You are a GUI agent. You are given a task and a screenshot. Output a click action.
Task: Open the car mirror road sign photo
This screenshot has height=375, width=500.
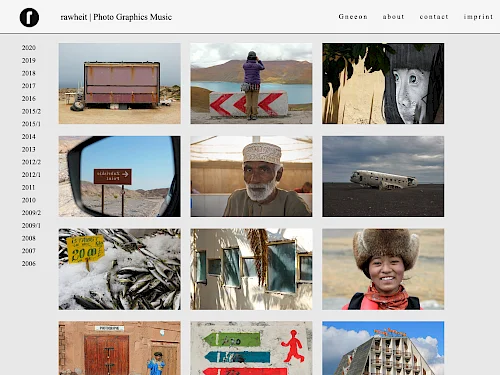tap(120, 176)
